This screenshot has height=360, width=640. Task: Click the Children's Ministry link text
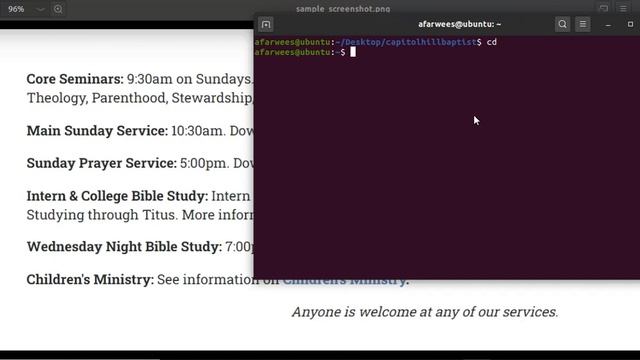tap(345, 280)
